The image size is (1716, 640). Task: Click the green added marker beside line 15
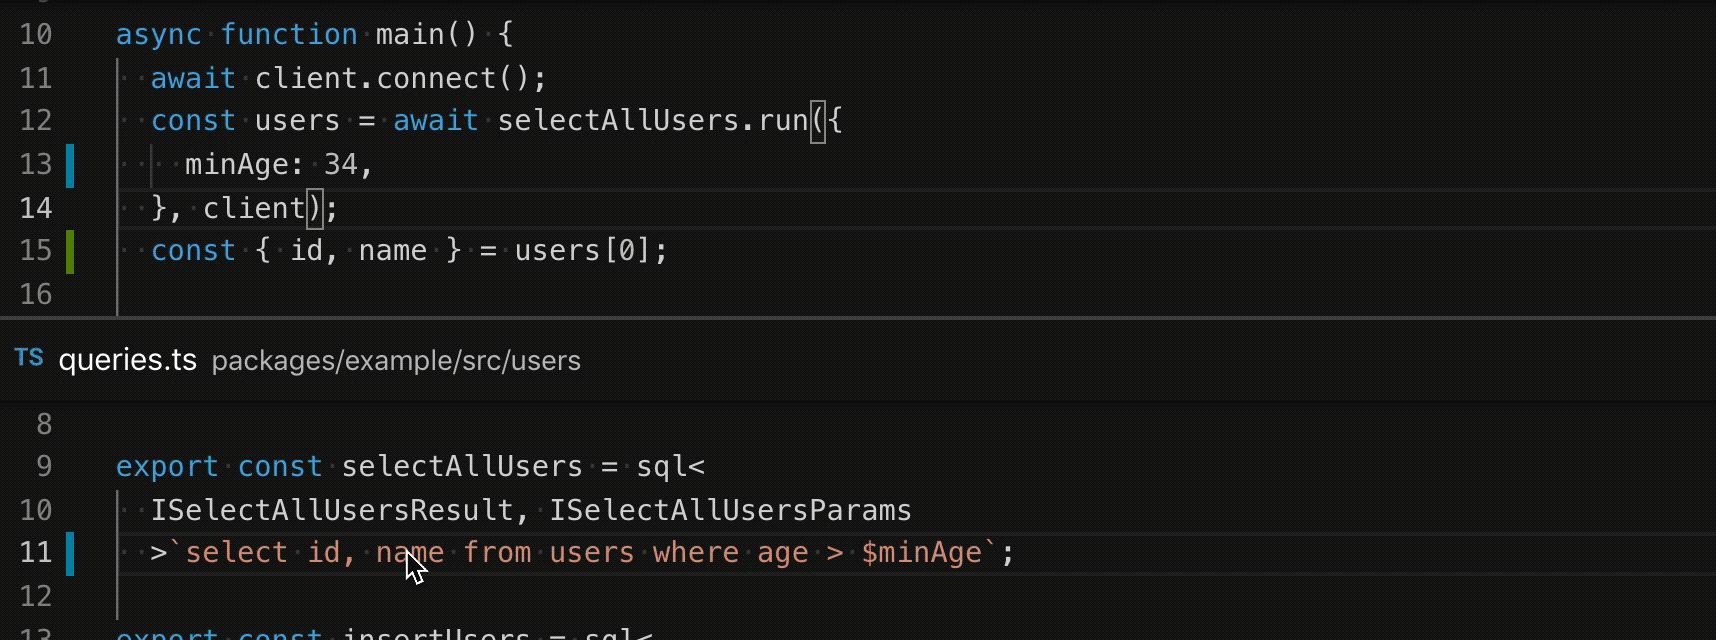[70, 251]
